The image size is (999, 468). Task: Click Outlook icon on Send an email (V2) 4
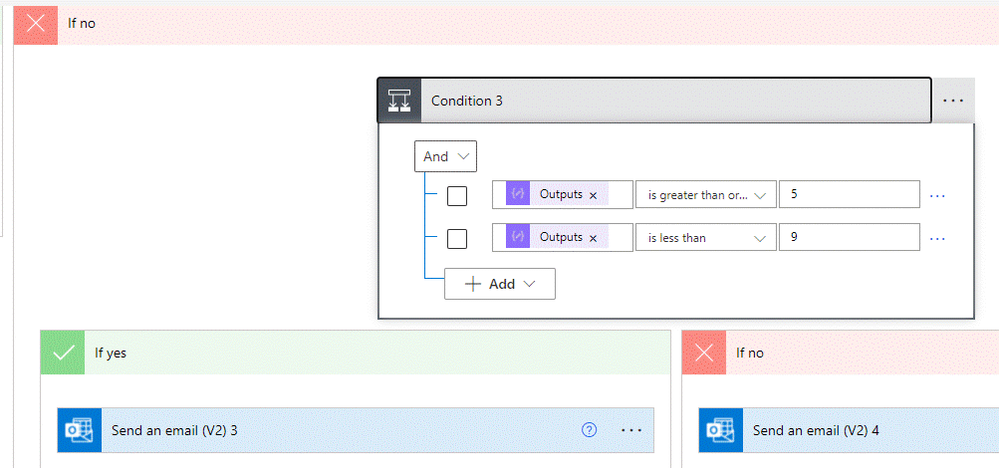[x=719, y=430]
